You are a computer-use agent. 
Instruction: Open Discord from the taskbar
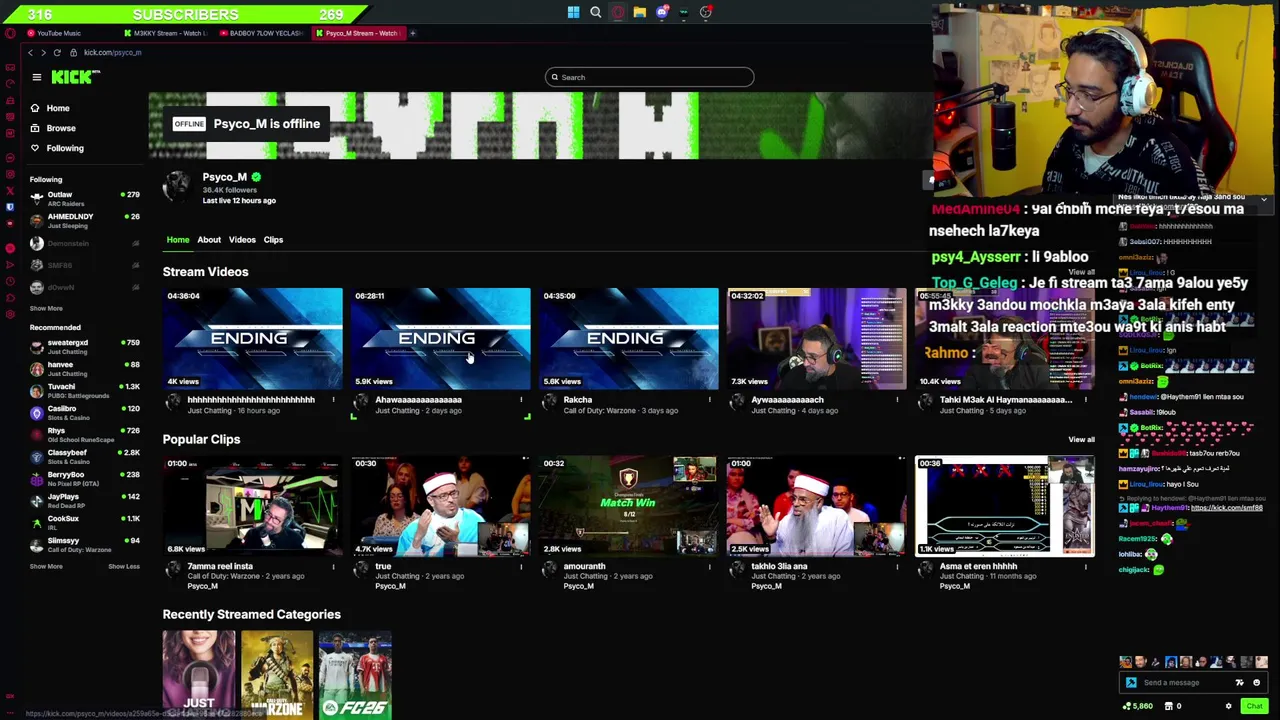tap(662, 12)
